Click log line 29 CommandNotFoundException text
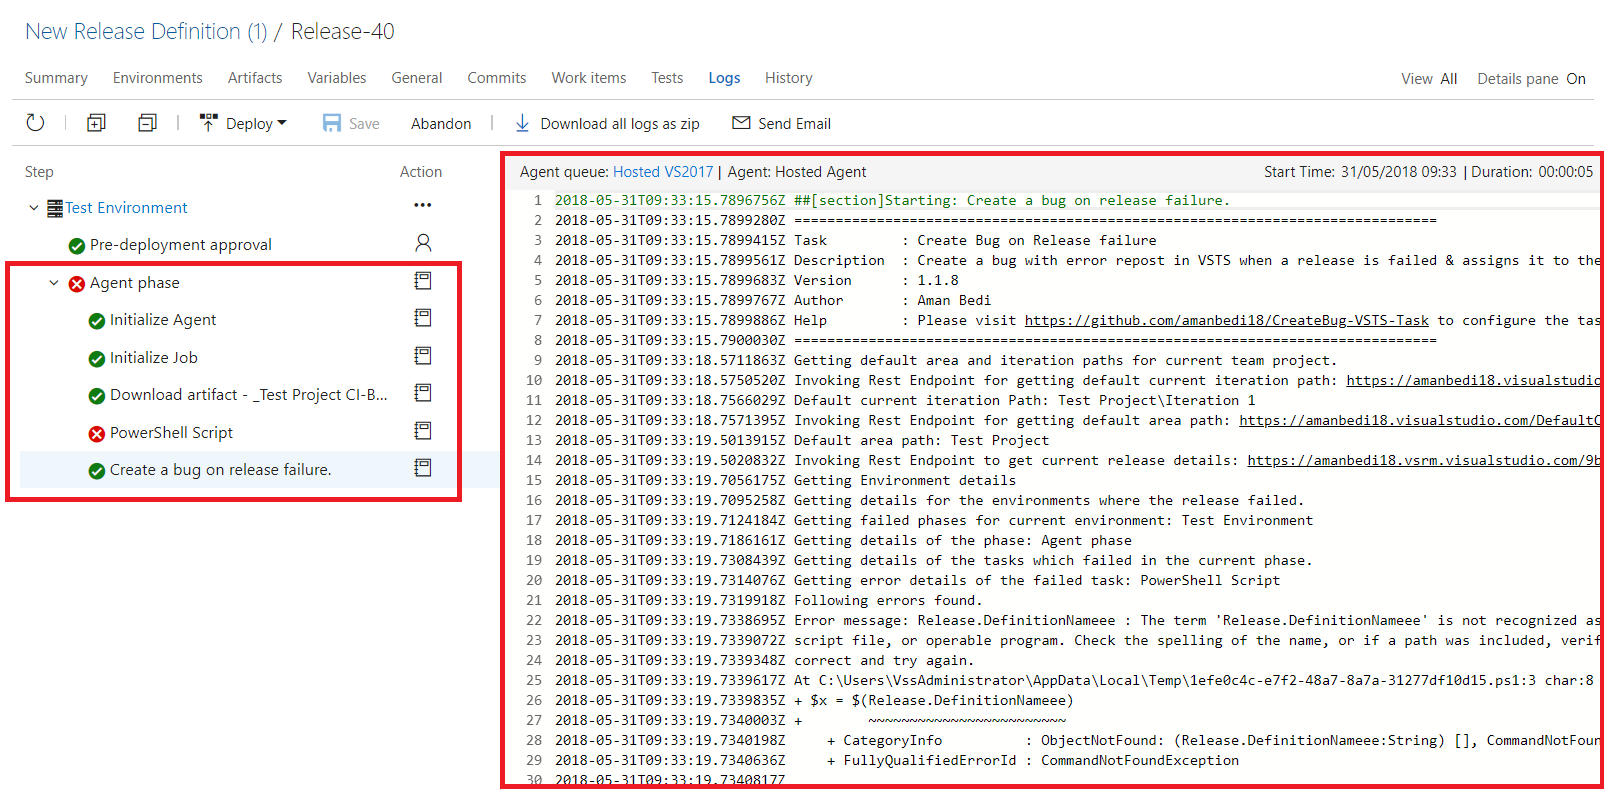The width and height of the screenshot is (1604, 790). click(1140, 760)
